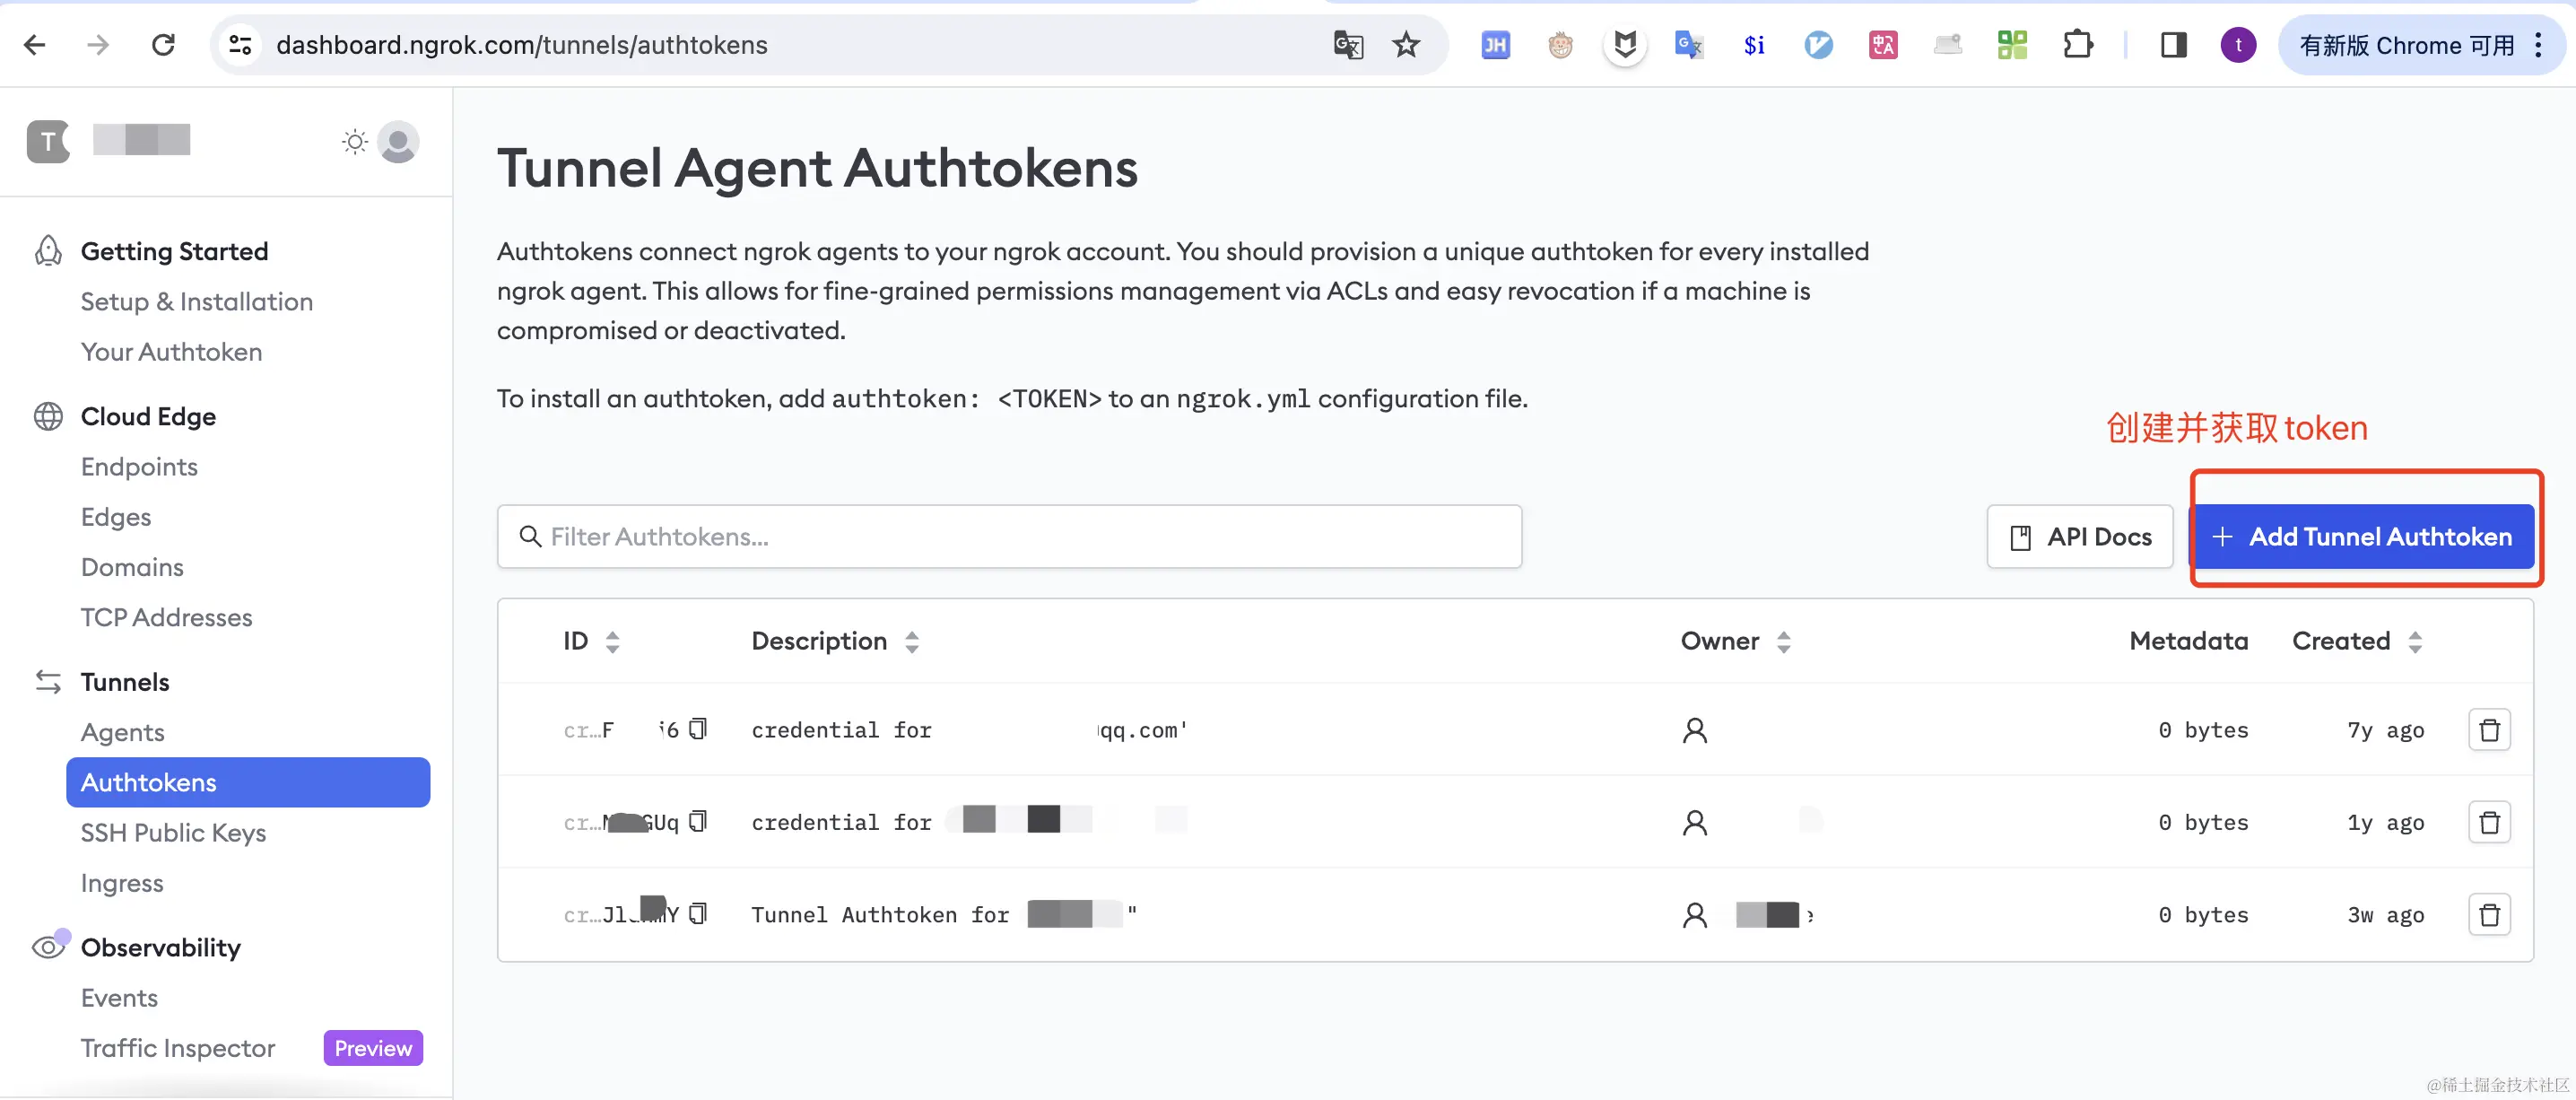Image resolution: width=2576 pixels, height=1100 pixels.
Task: Copy ID of the 1y ago credential
Action: pyautogui.click(x=698, y=821)
